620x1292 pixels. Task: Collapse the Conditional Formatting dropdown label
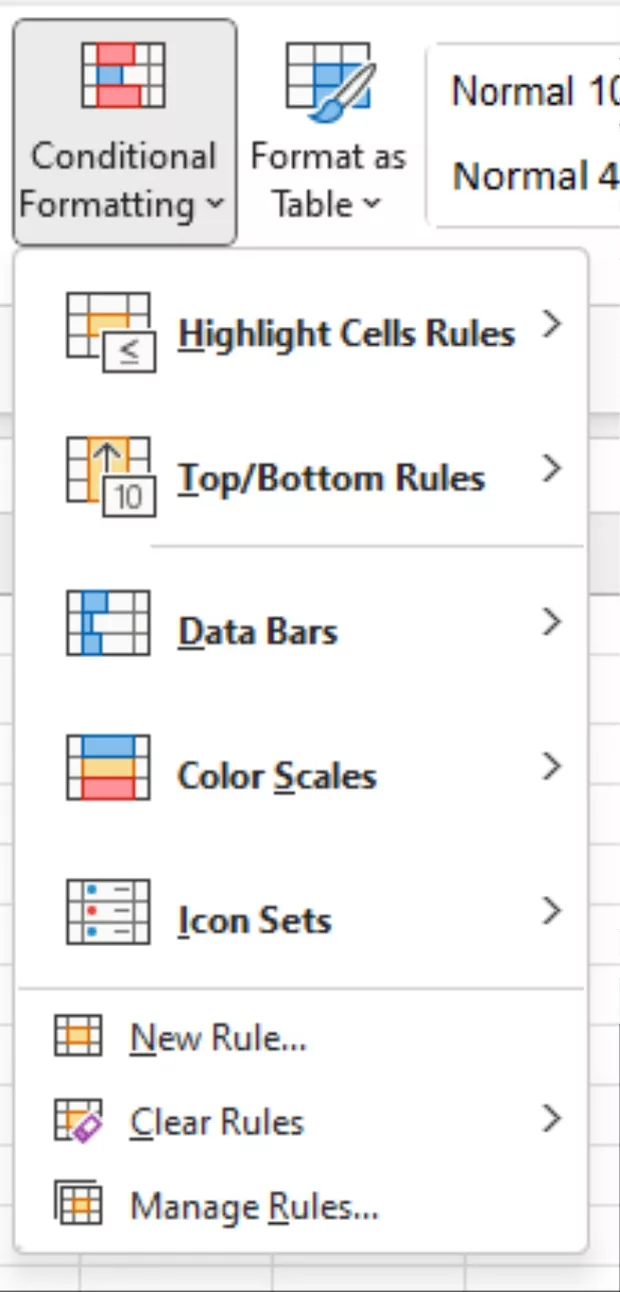click(123, 181)
